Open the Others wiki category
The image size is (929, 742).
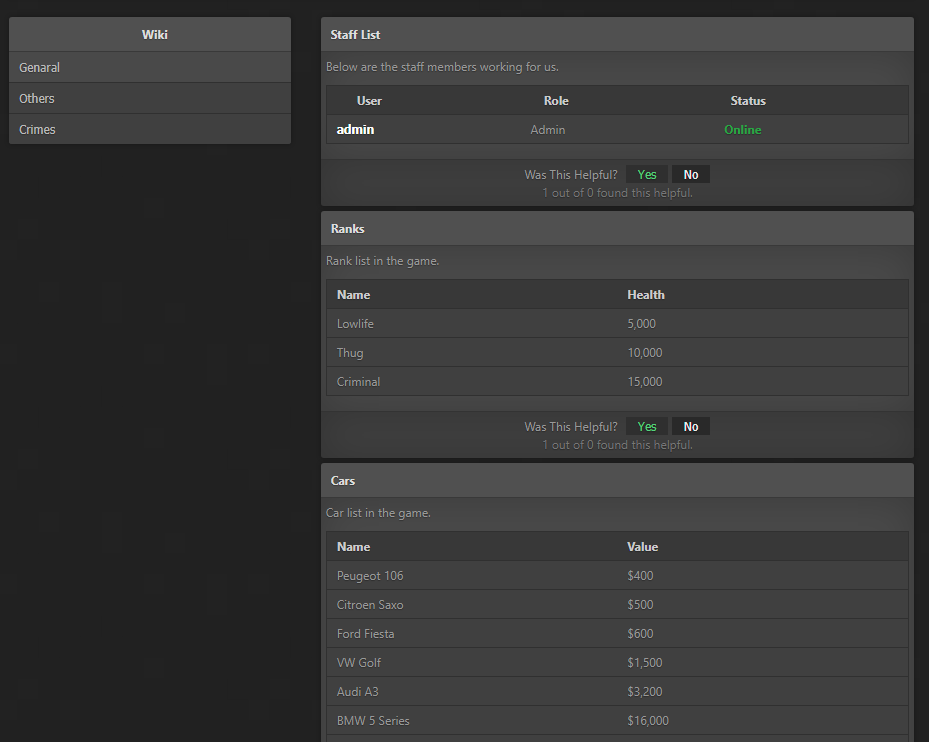tap(37, 99)
